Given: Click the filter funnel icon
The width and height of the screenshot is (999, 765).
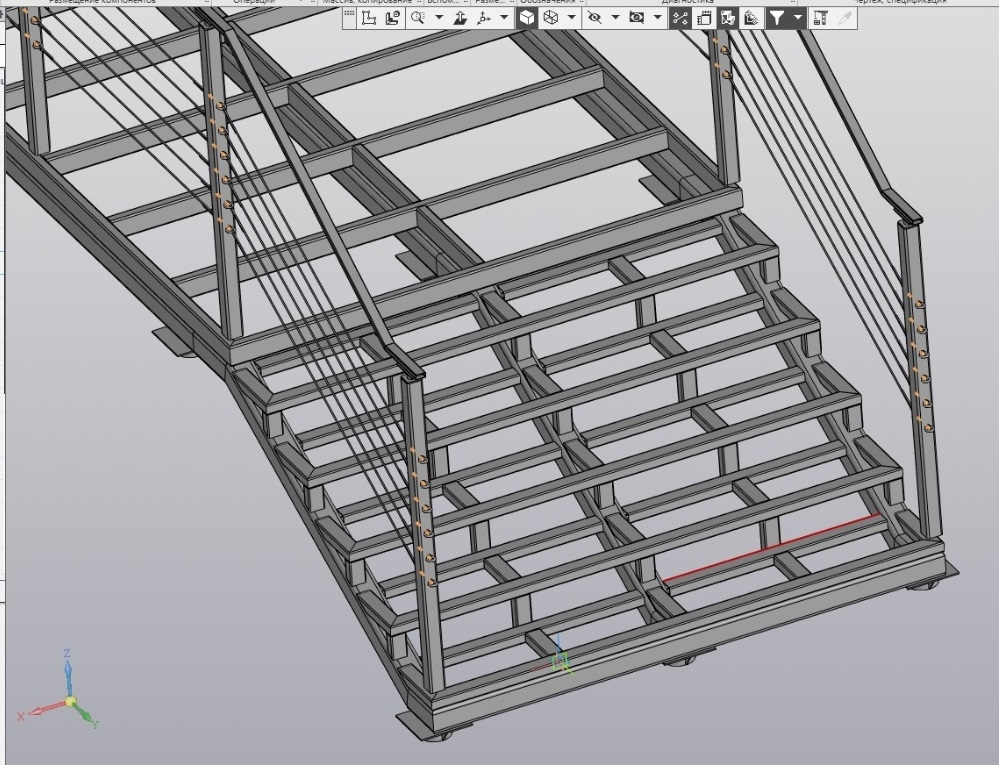Looking at the screenshot, I should point(777,18).
